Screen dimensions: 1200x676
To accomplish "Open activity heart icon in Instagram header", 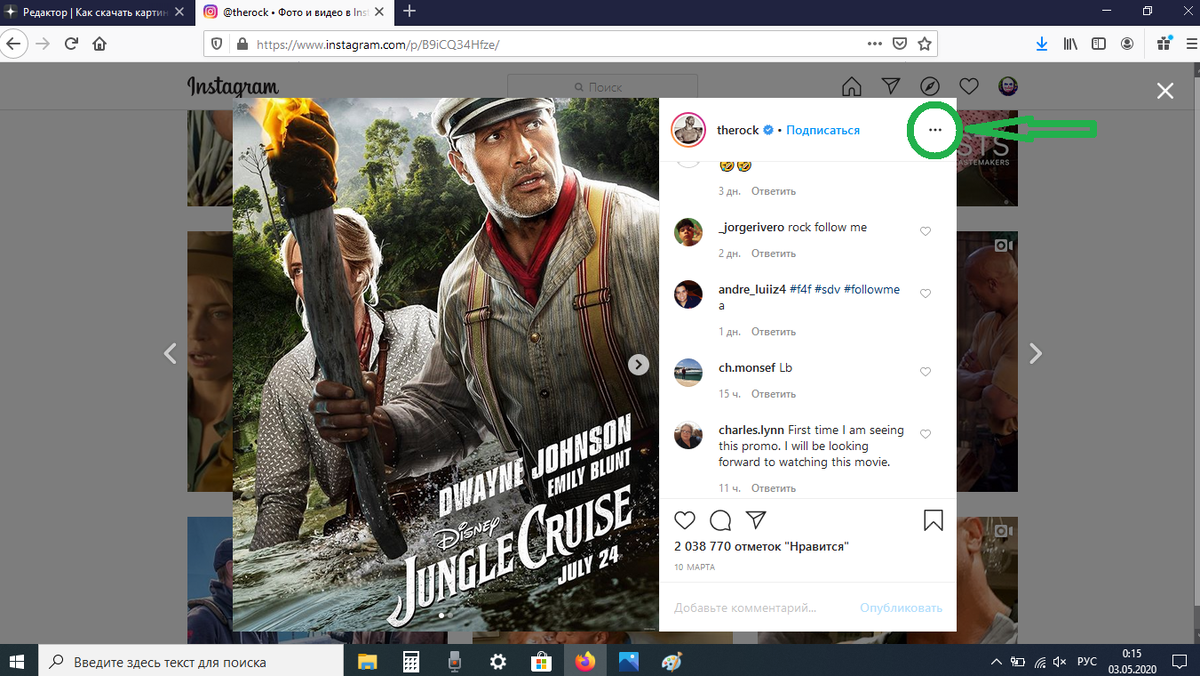I will point(968,87).
